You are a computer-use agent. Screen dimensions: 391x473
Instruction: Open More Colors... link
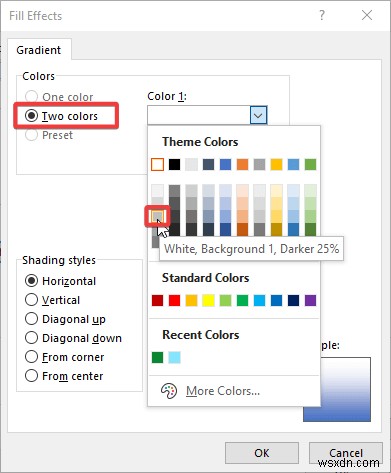click(223, 391)
